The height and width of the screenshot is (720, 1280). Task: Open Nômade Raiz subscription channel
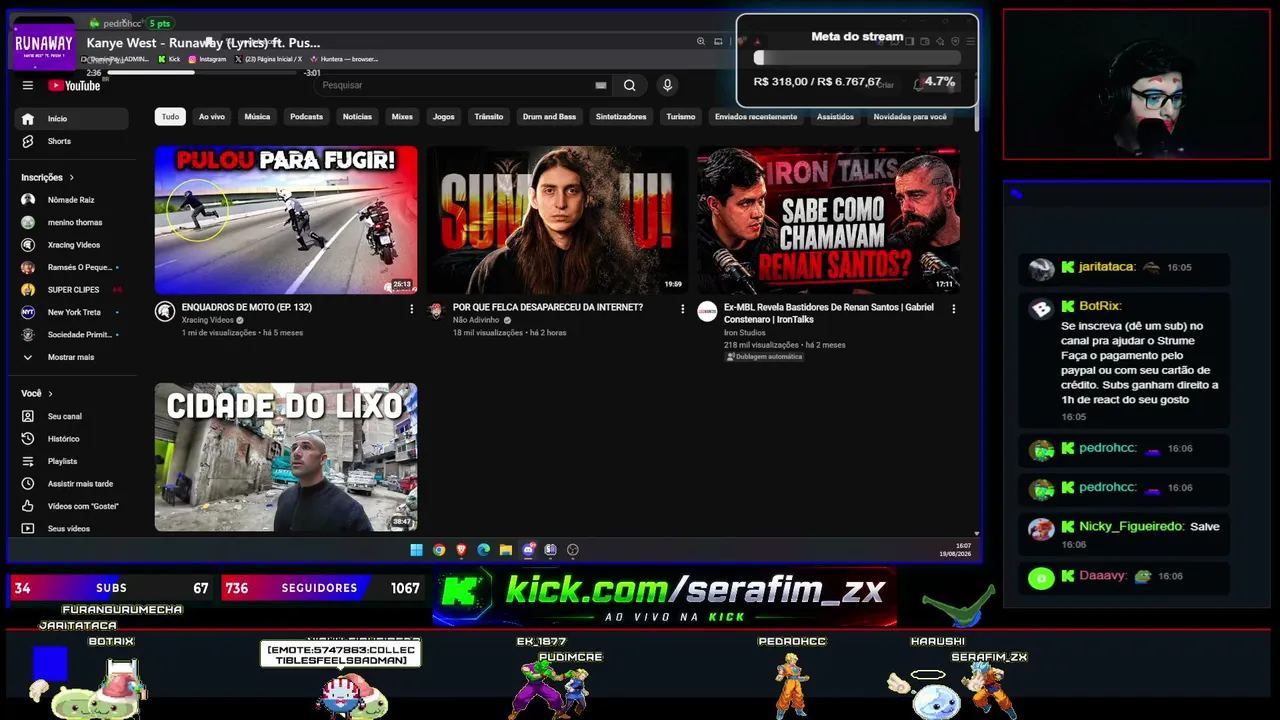click(73, 200)
